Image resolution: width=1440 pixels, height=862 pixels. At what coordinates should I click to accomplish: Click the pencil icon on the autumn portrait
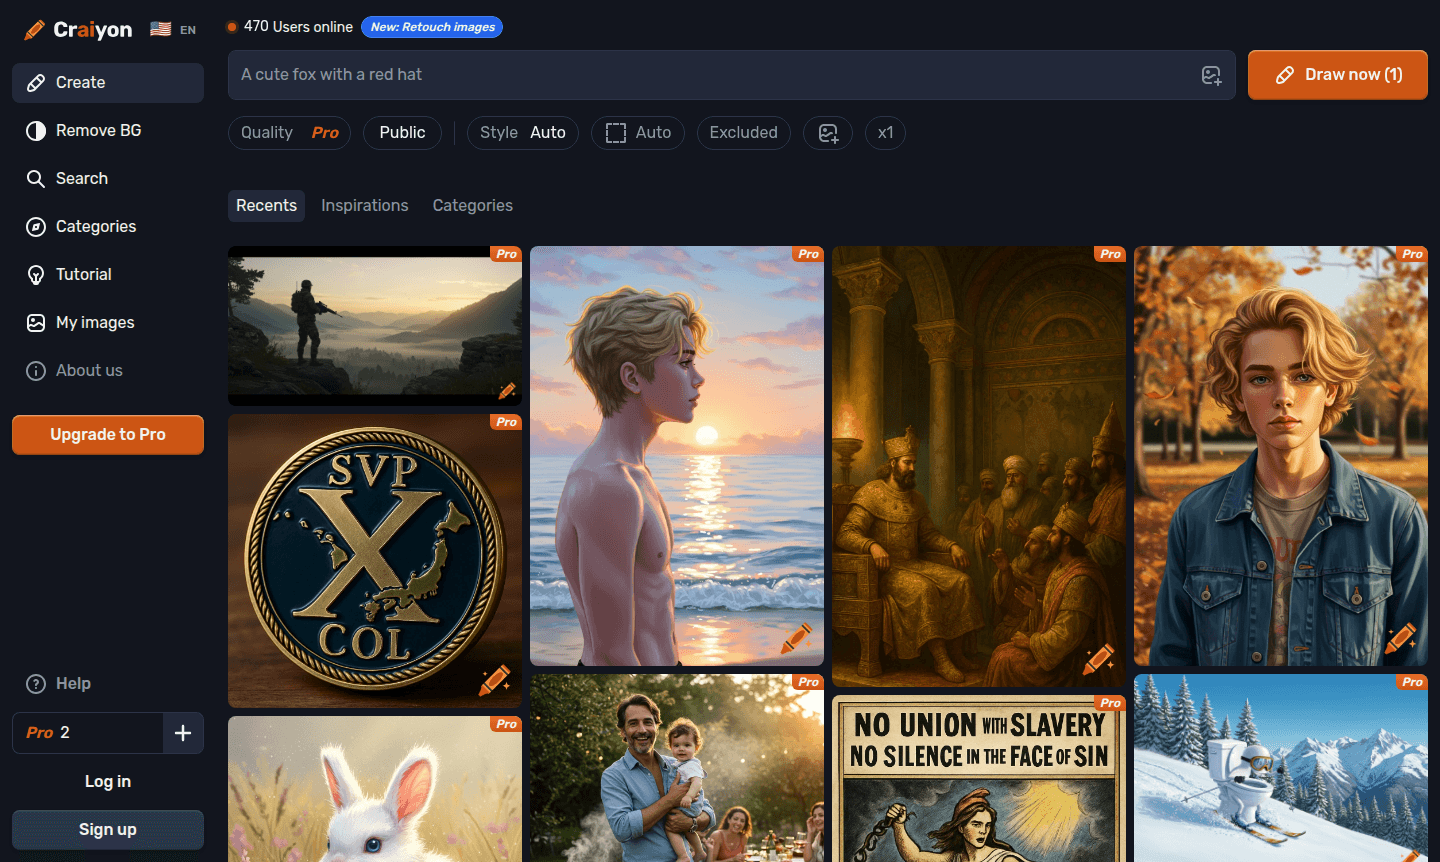tap(1400, 638)
